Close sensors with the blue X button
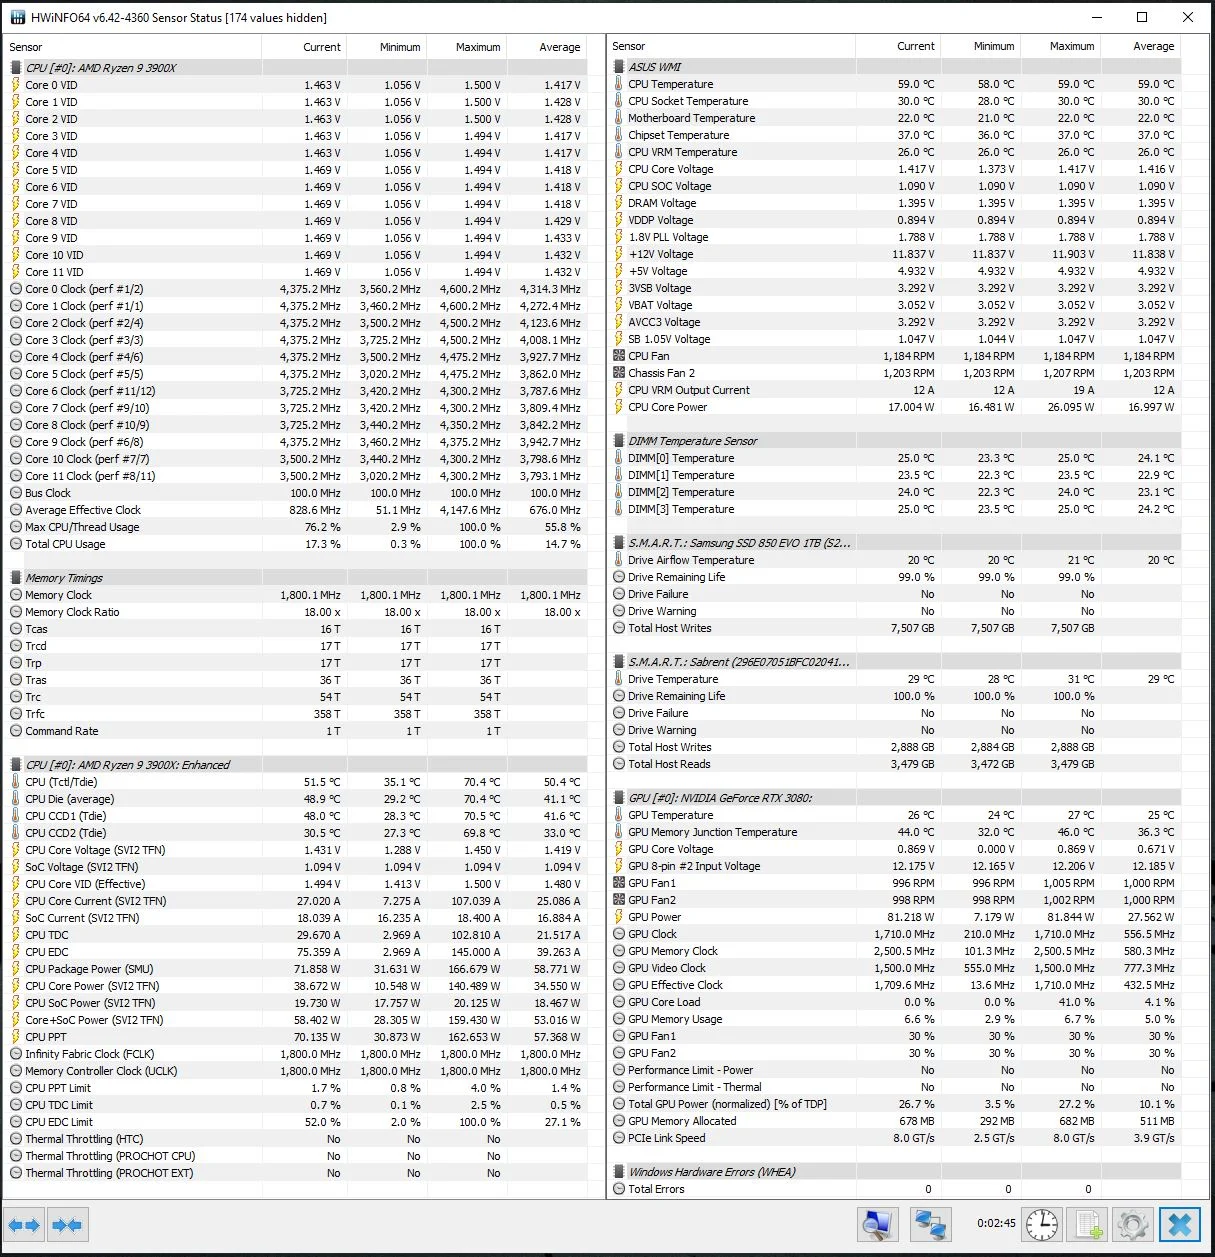The image size is (1215, 1257). [1180, 1225]
